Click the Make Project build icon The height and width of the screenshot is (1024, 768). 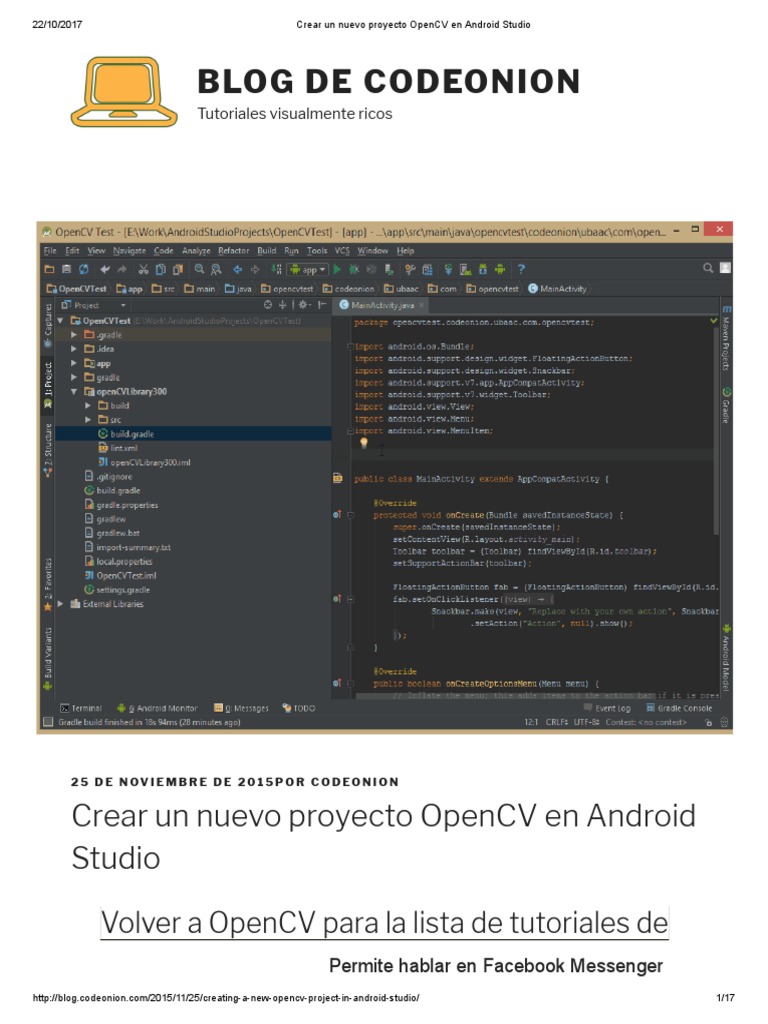(x=276, y=269)
